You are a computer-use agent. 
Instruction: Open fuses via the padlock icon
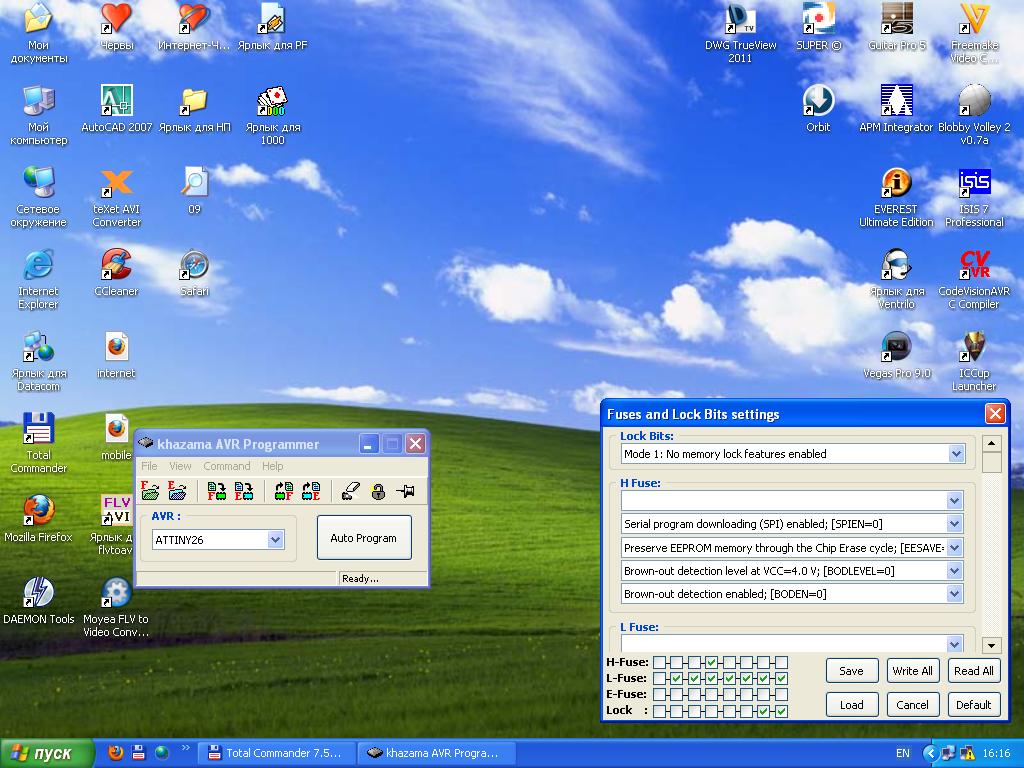pos(377,490)
